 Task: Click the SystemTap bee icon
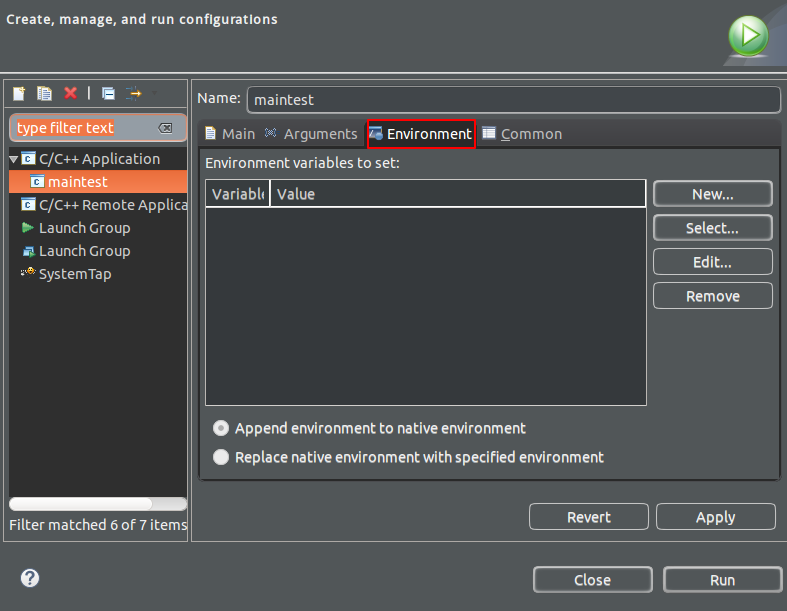28,272
